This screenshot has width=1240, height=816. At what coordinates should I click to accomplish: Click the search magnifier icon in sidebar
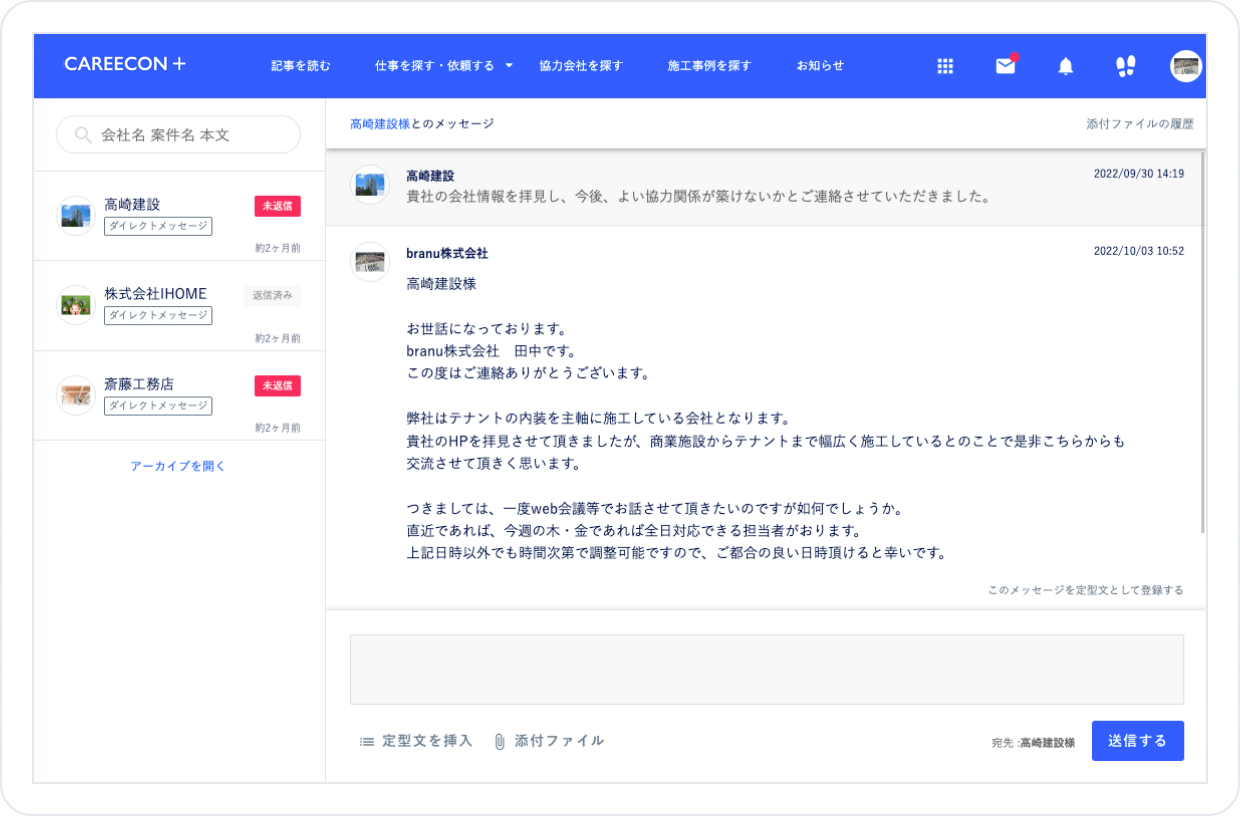[81, 134]
